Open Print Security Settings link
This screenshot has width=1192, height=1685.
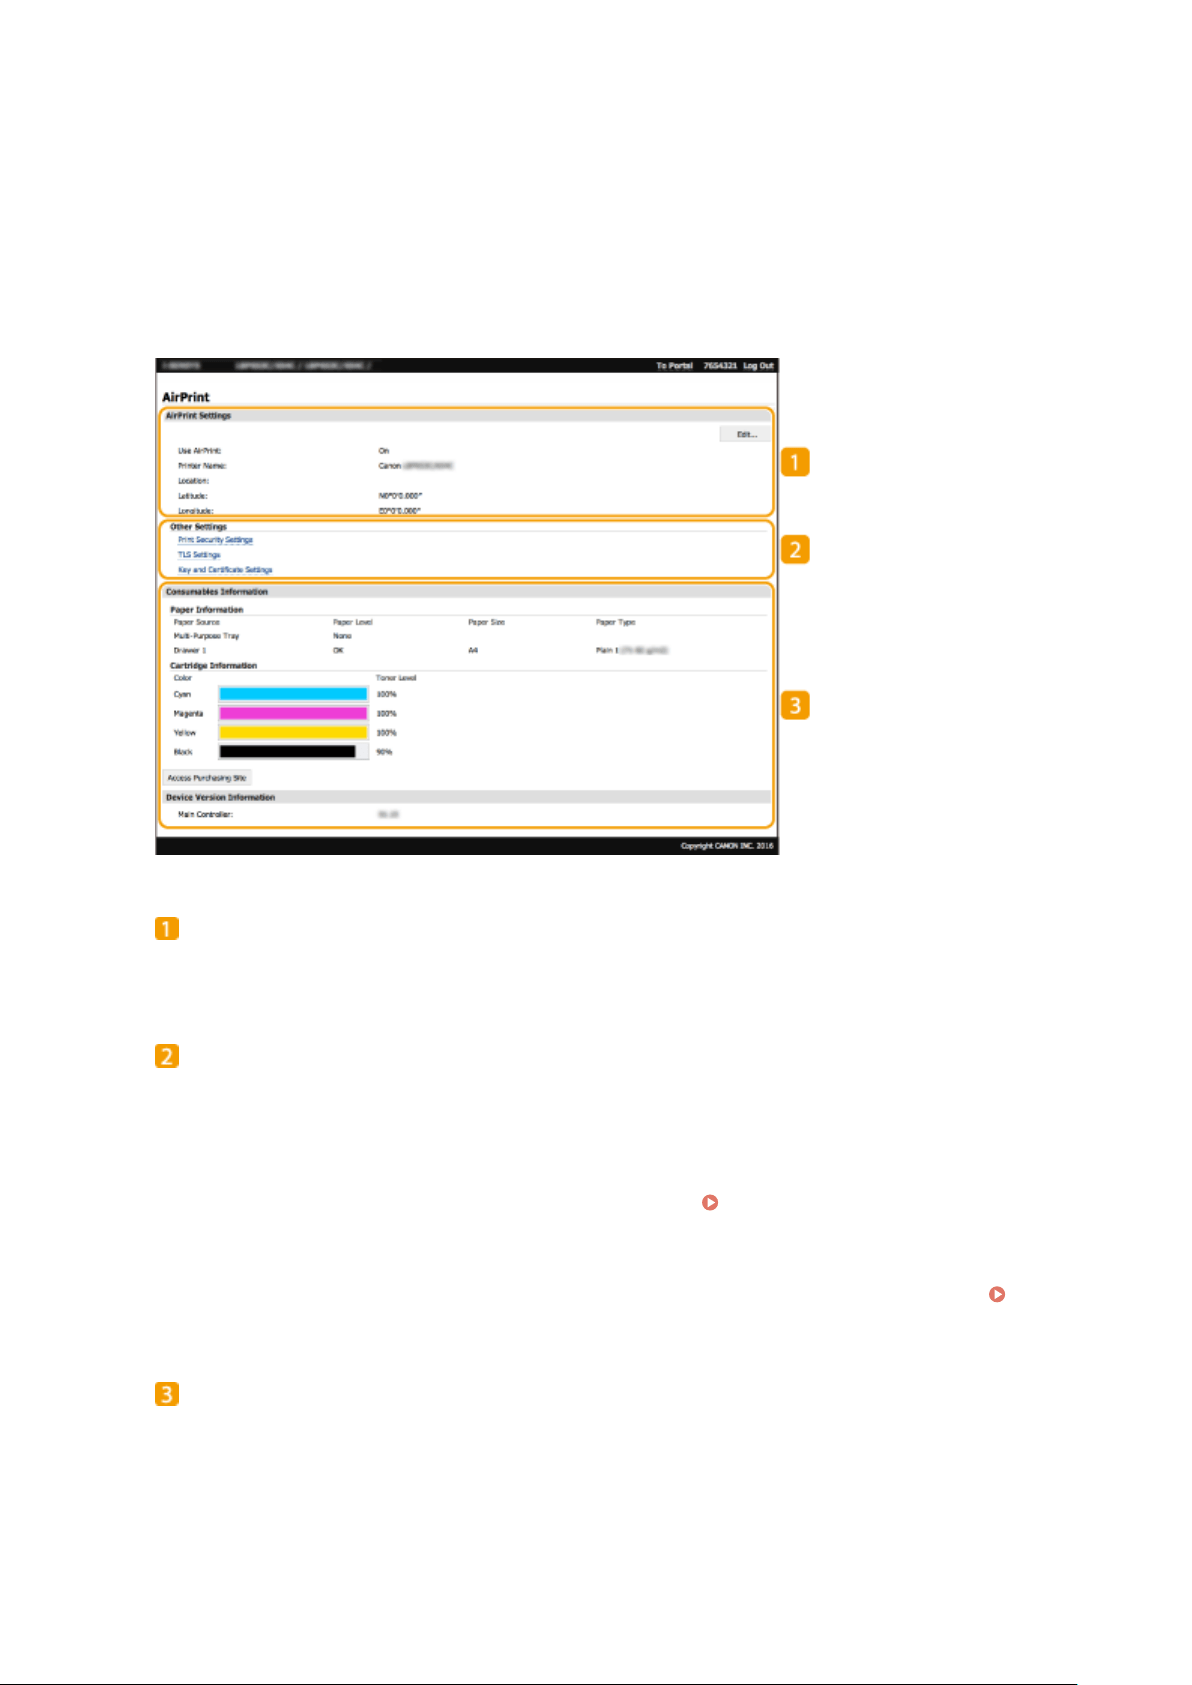215,540
